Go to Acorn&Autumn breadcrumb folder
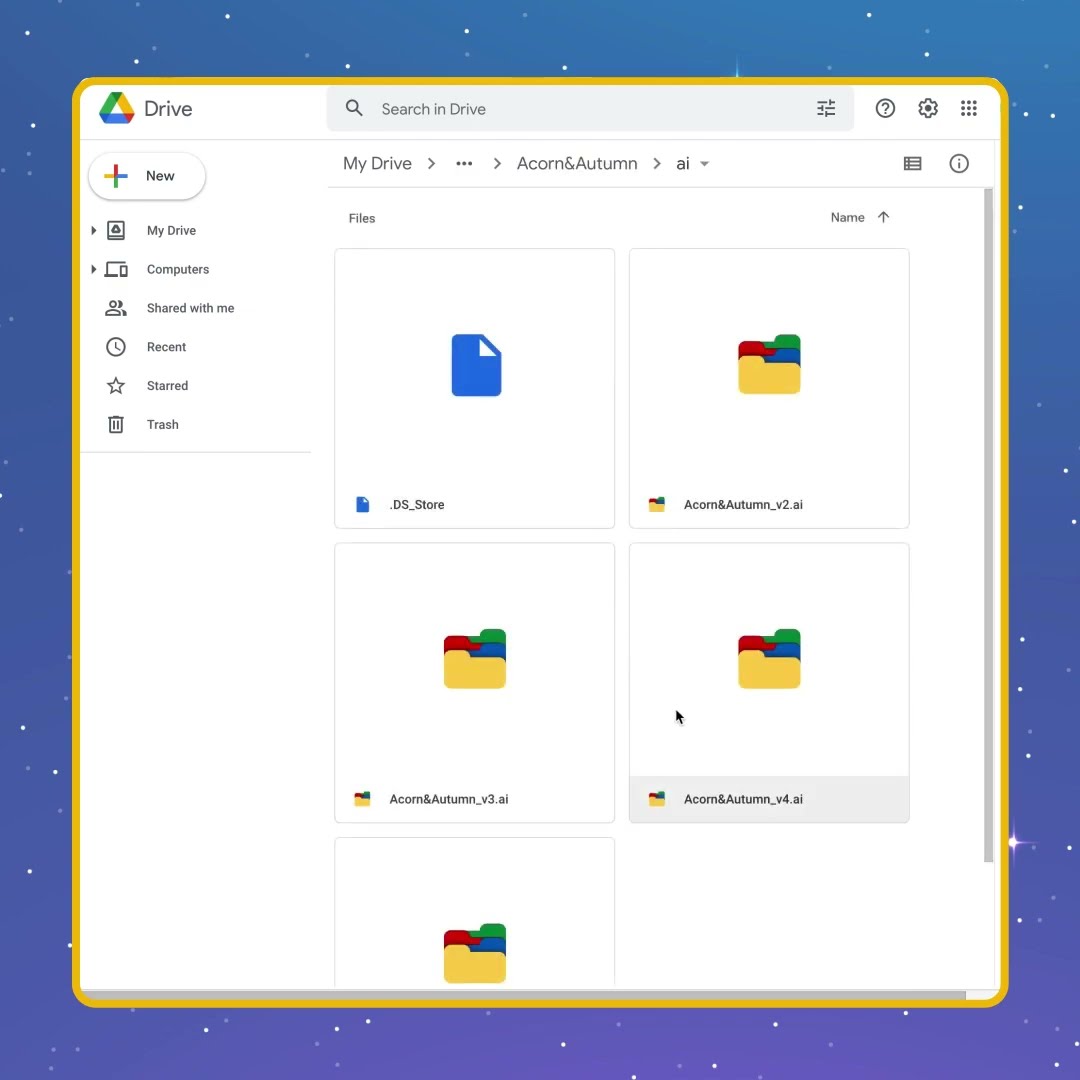 tap(577, 163)
